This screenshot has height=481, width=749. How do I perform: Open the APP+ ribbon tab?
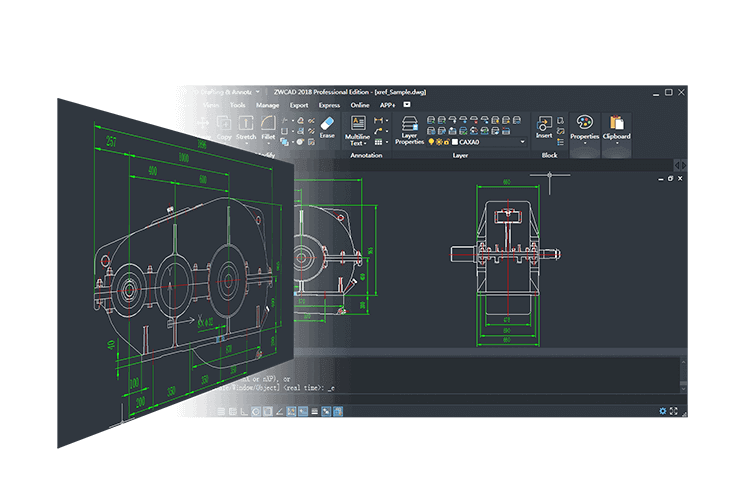coord(387,105)
